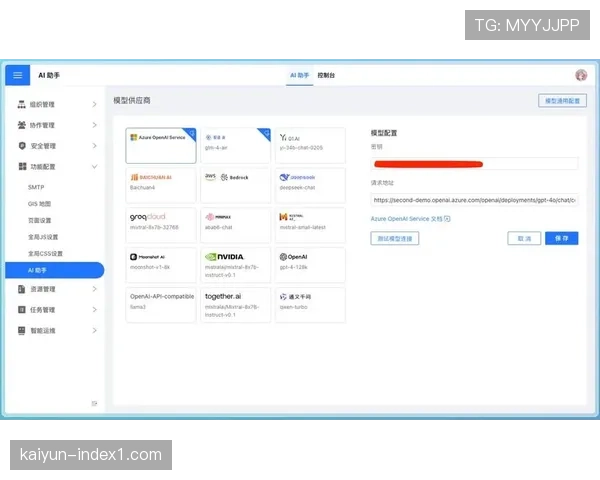
Task: Open the user avatar menu
Action: click(x=581, y=75)
